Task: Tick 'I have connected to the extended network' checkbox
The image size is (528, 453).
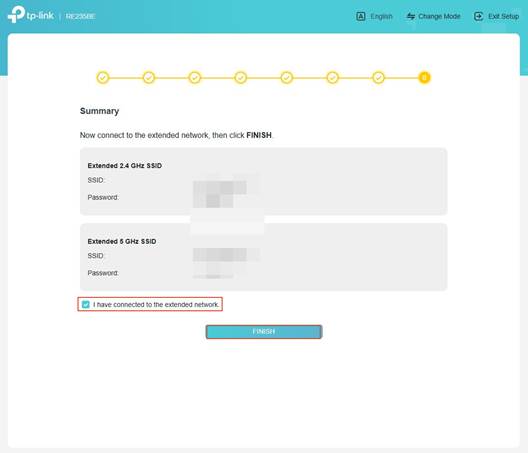Action: [x=86, y=304]
